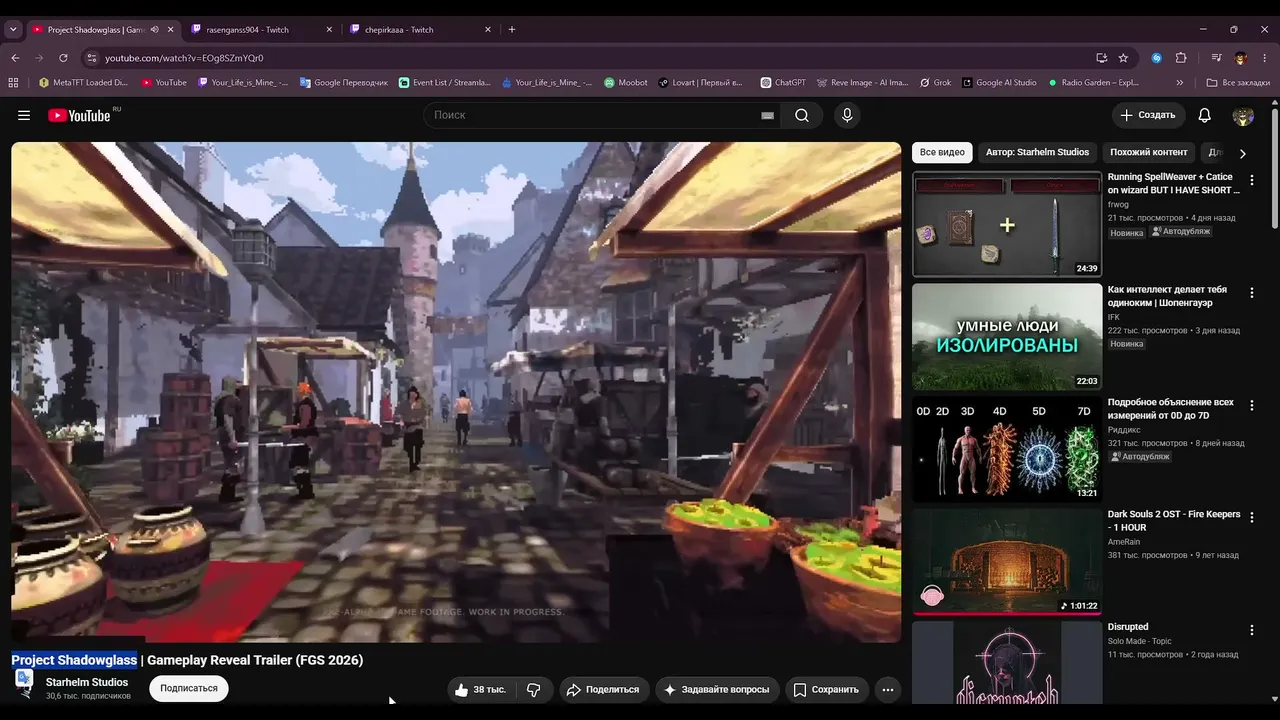This screenshot has height=720, width=1280.
Task: Open a new browser tab
Action: [x=512, y=30]
